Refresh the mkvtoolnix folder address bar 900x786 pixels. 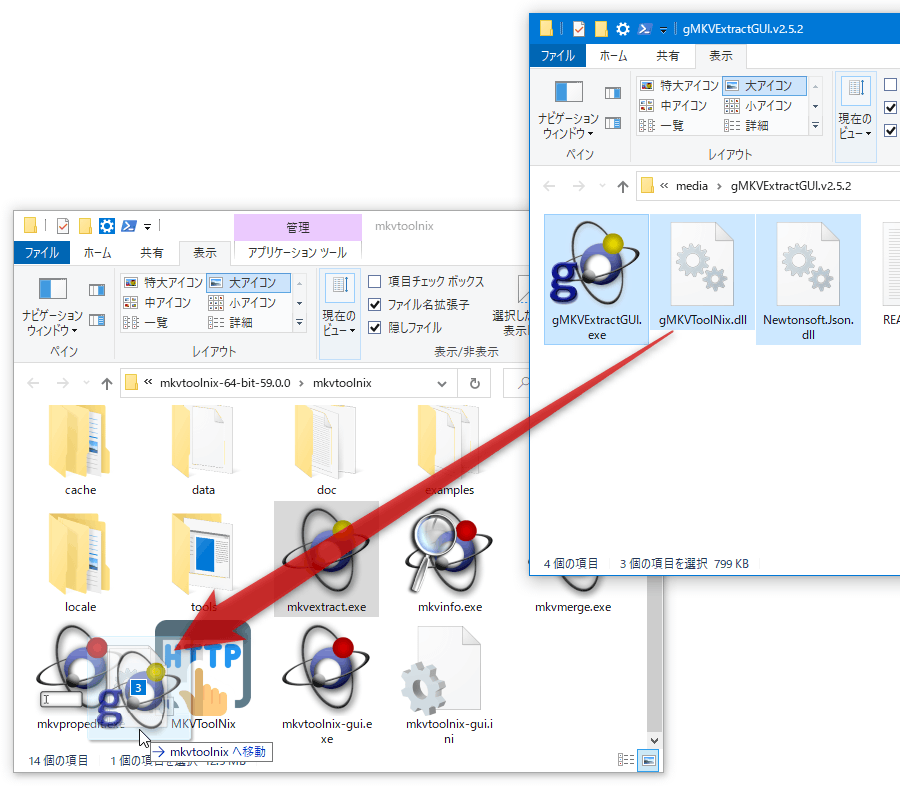pos(475,383)
